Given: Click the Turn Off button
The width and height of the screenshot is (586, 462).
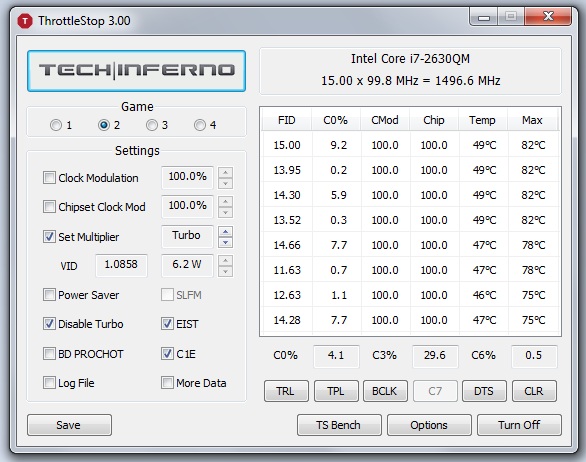Looking at the screenshot, I should (519, 425).
